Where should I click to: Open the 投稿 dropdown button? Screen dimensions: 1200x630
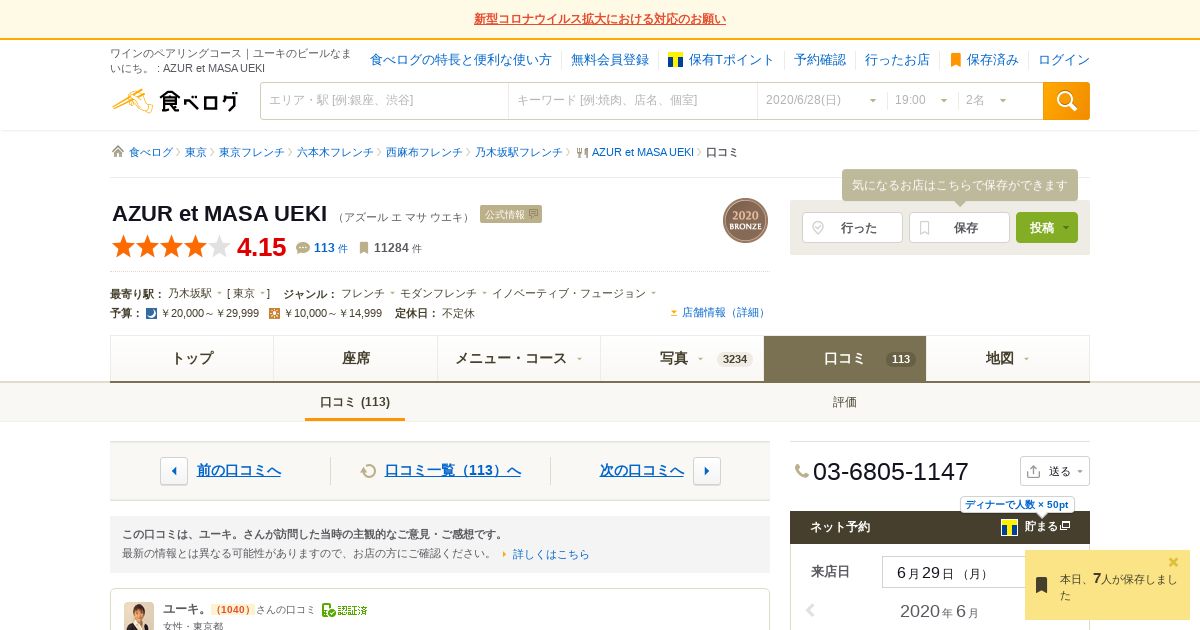click(x=1047, y=227)
